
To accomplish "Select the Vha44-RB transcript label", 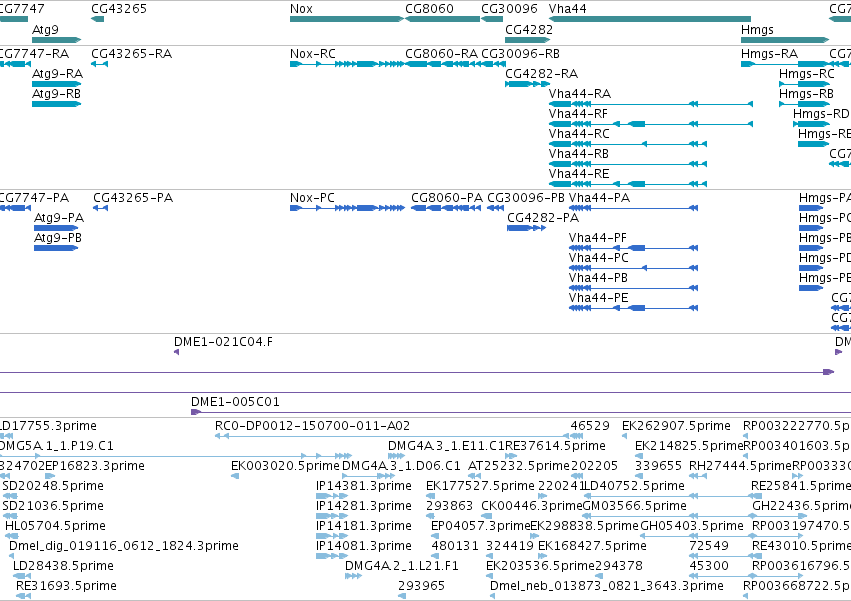I will (x=579, y=154).
